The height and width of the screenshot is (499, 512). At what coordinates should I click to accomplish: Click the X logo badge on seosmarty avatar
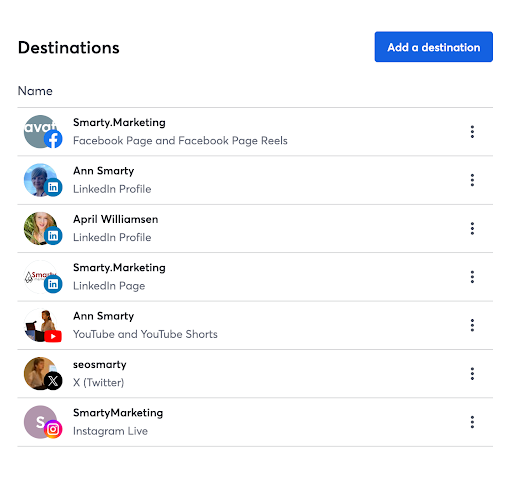tap(53, 381)
